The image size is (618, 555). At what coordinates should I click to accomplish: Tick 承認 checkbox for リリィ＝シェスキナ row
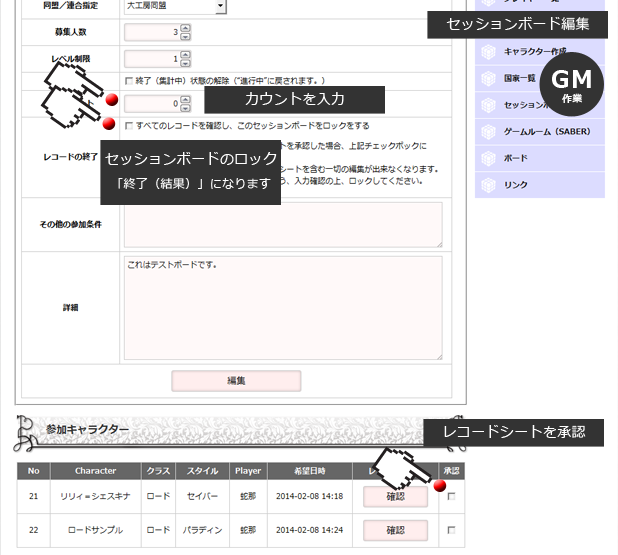451,496
